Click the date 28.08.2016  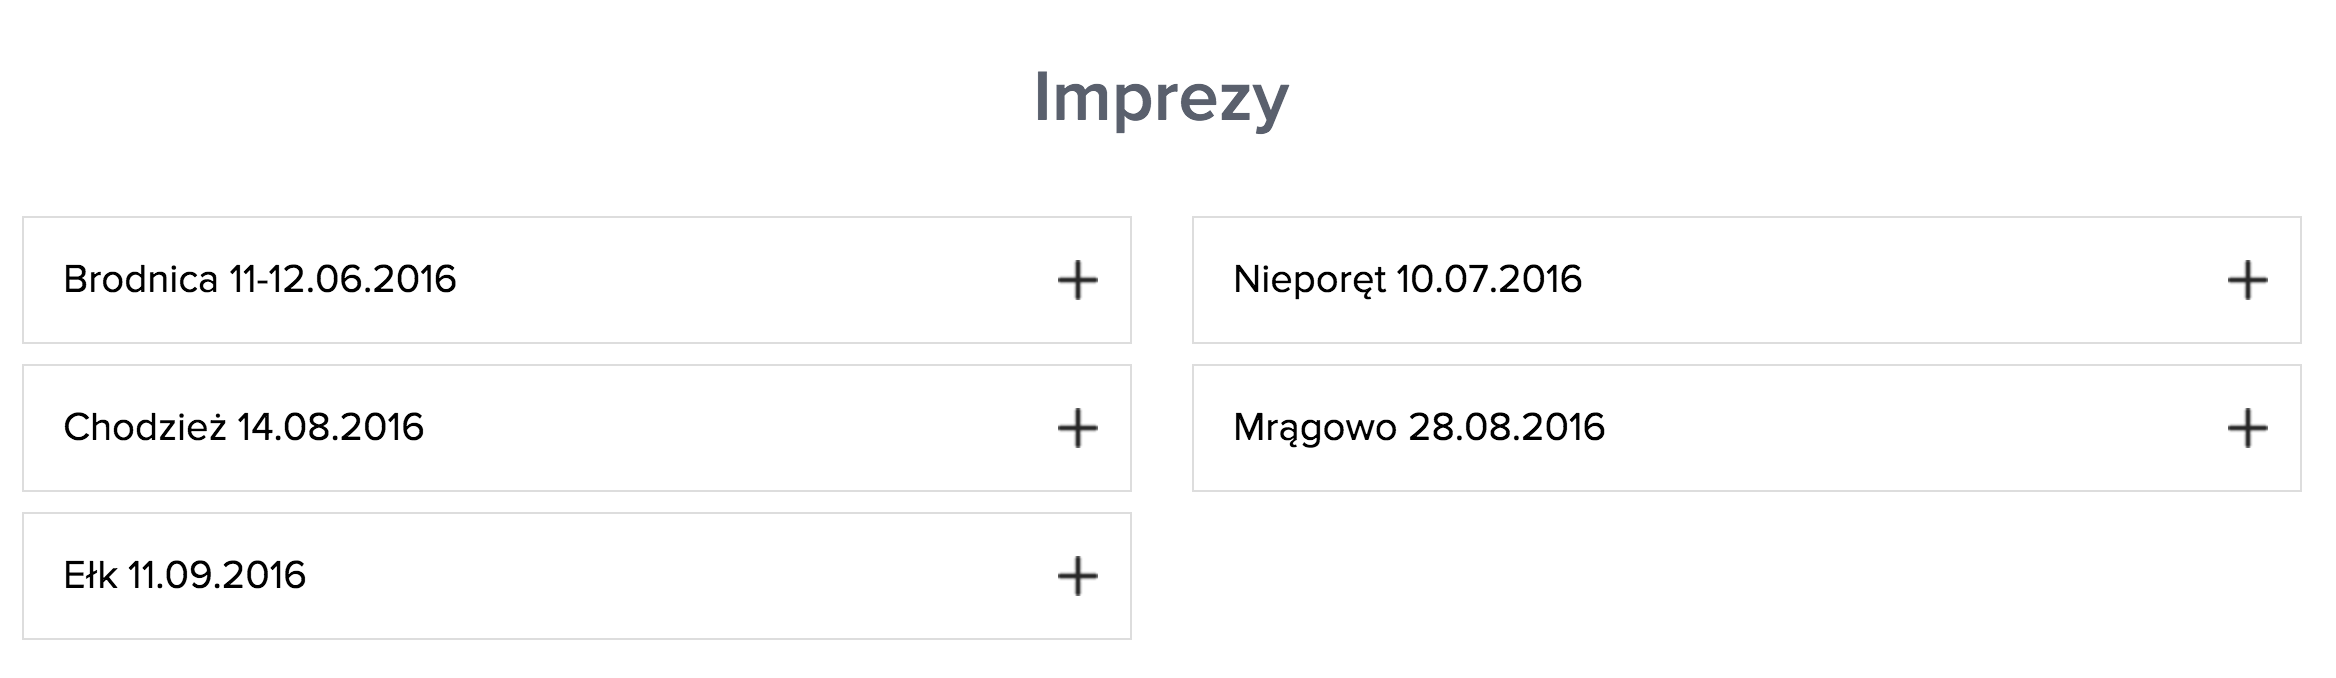tap(1506, 428)
